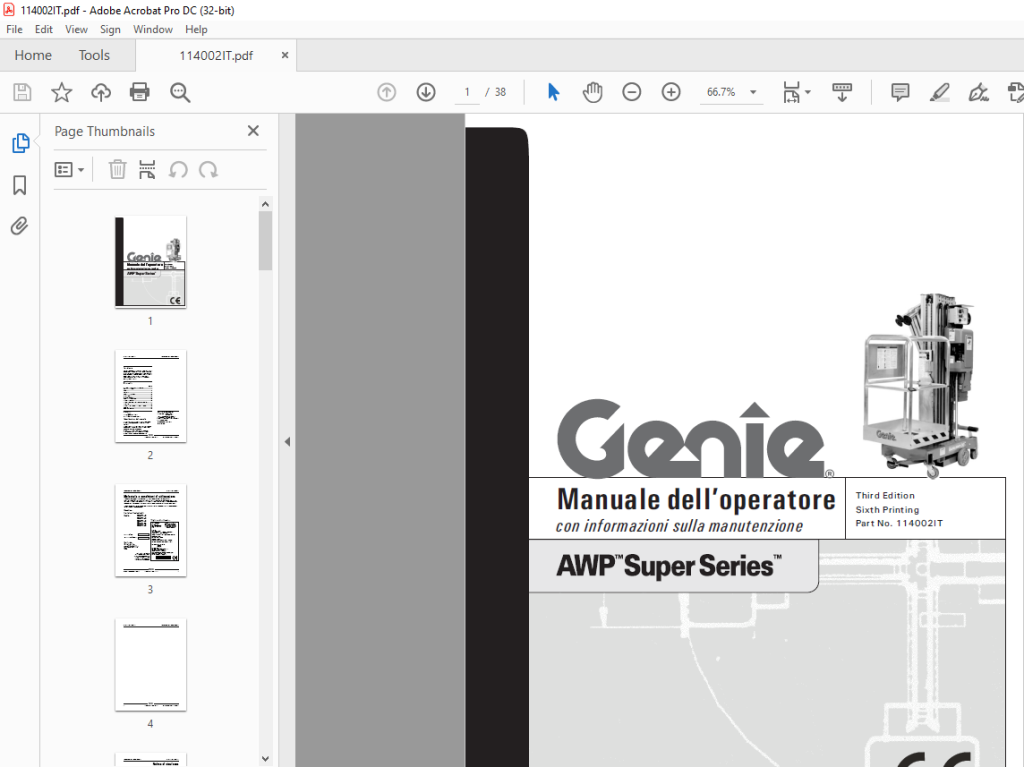1024x767 pixels.
Task: Click the Sign document pen icon
Action: pos(978,92)
